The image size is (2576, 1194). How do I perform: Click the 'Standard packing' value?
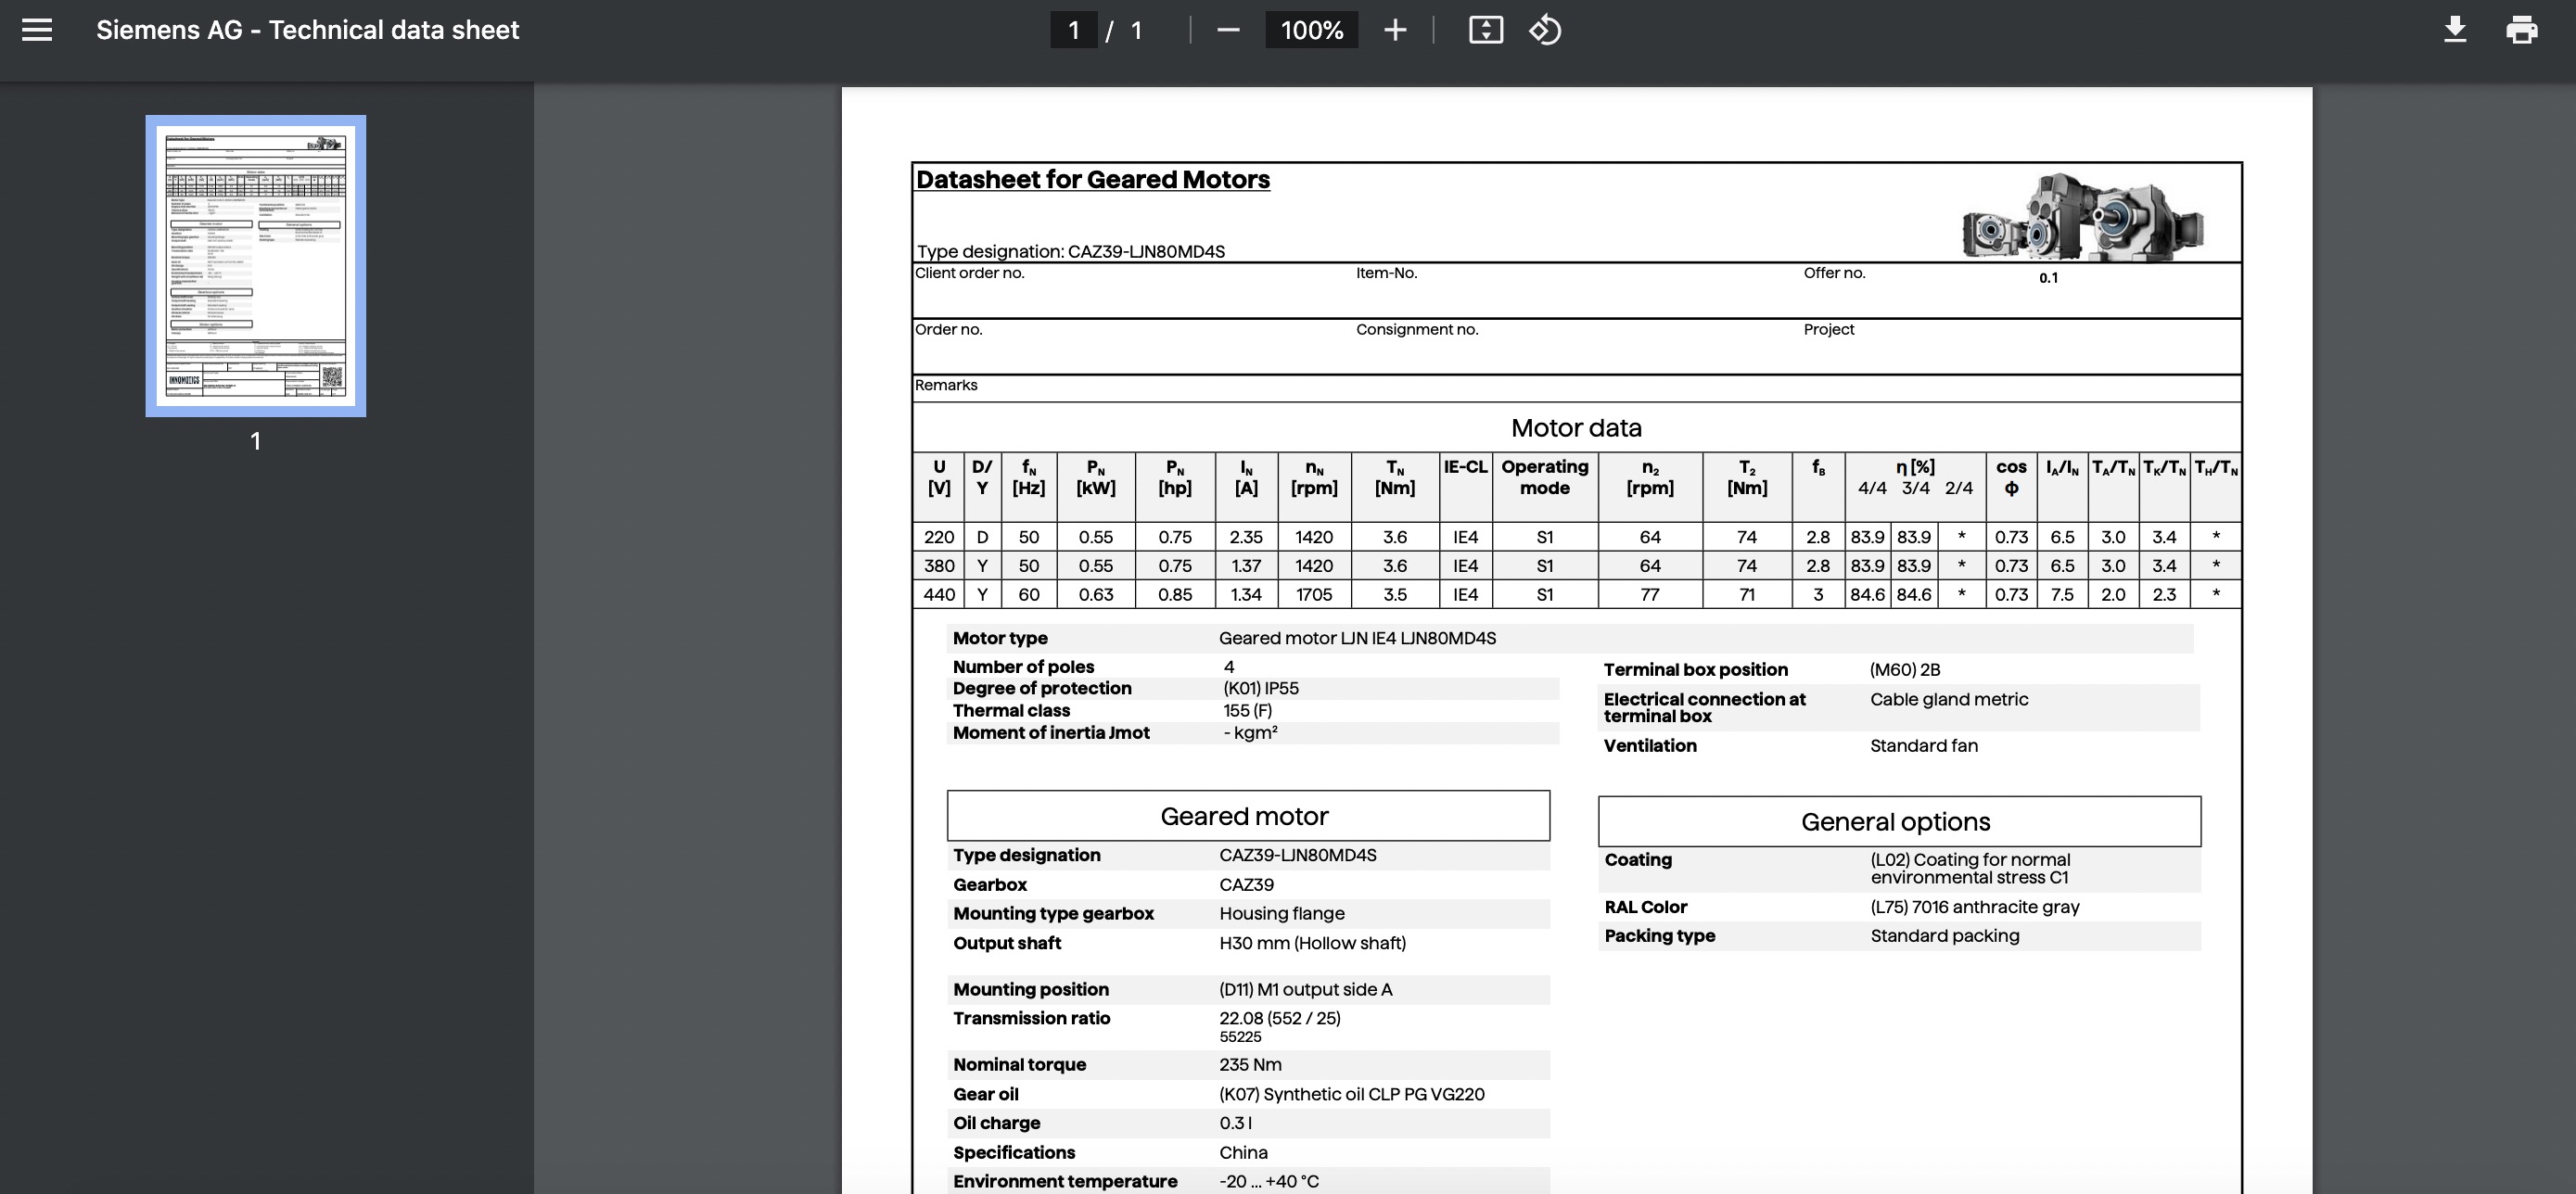pyautogui.click(x=1944, y=936)
